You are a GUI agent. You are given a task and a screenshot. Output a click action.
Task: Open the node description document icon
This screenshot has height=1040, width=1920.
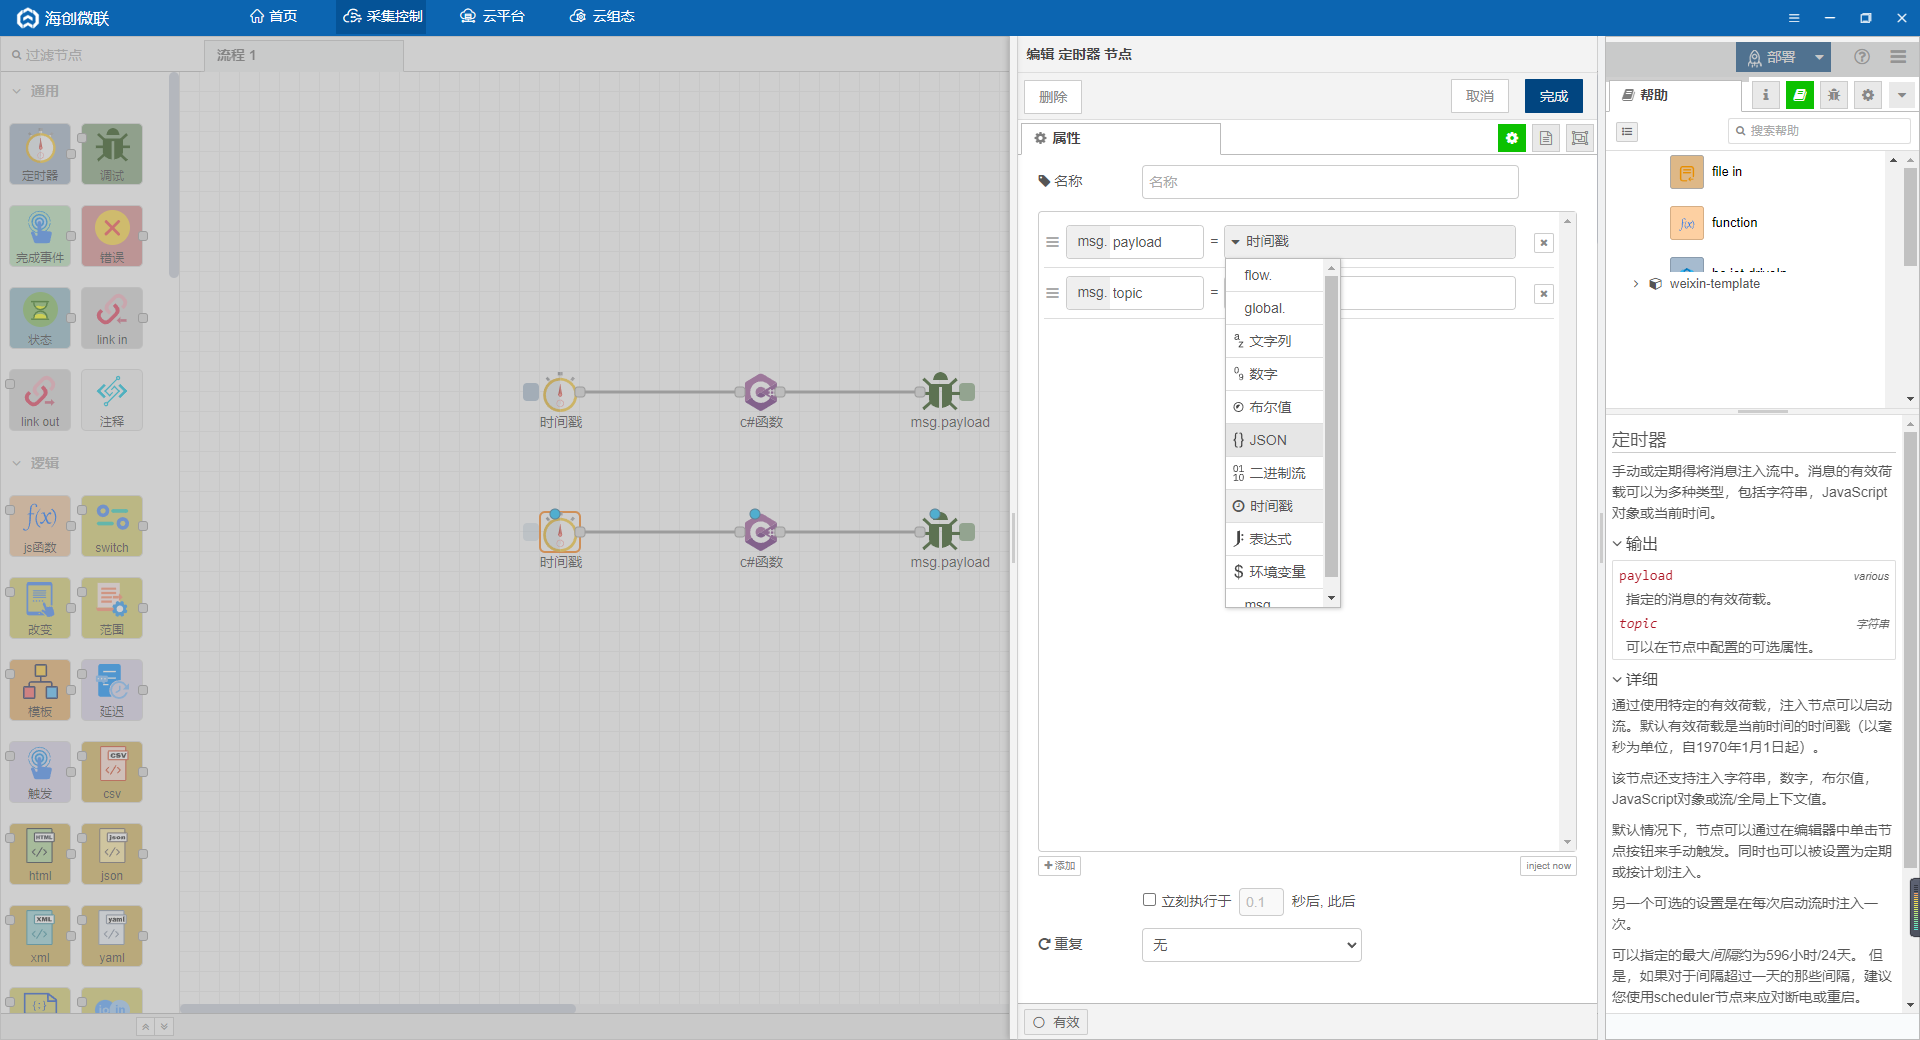tap(1546, 138)
